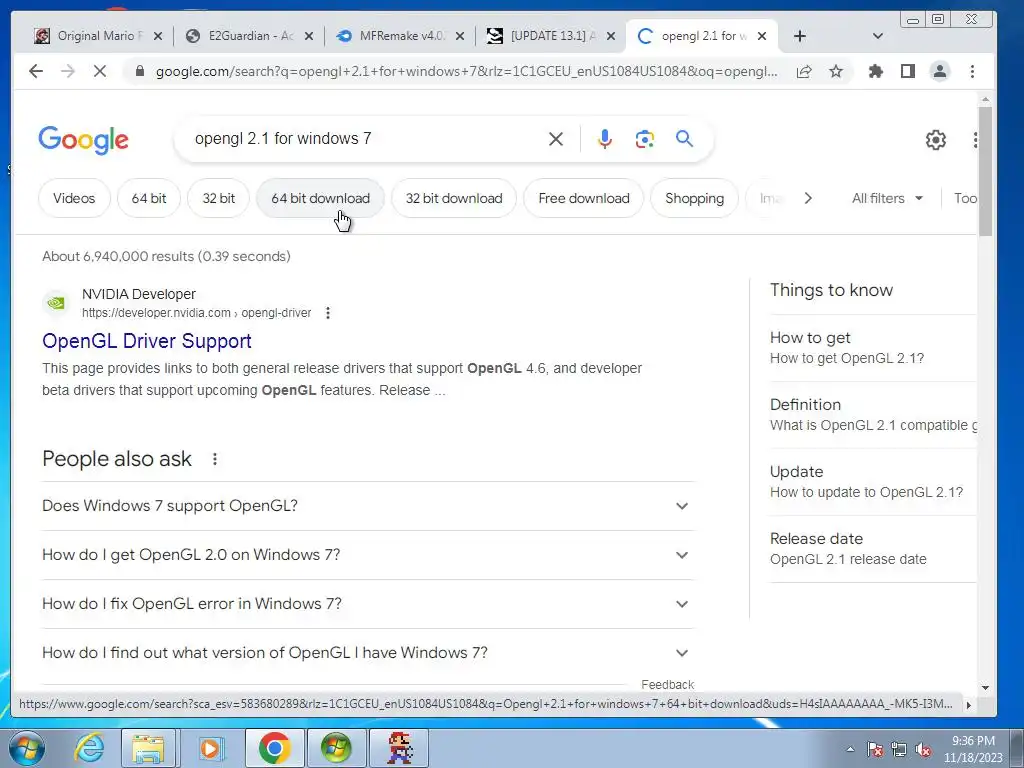Select the Videos filter chip

click(74, 198)
